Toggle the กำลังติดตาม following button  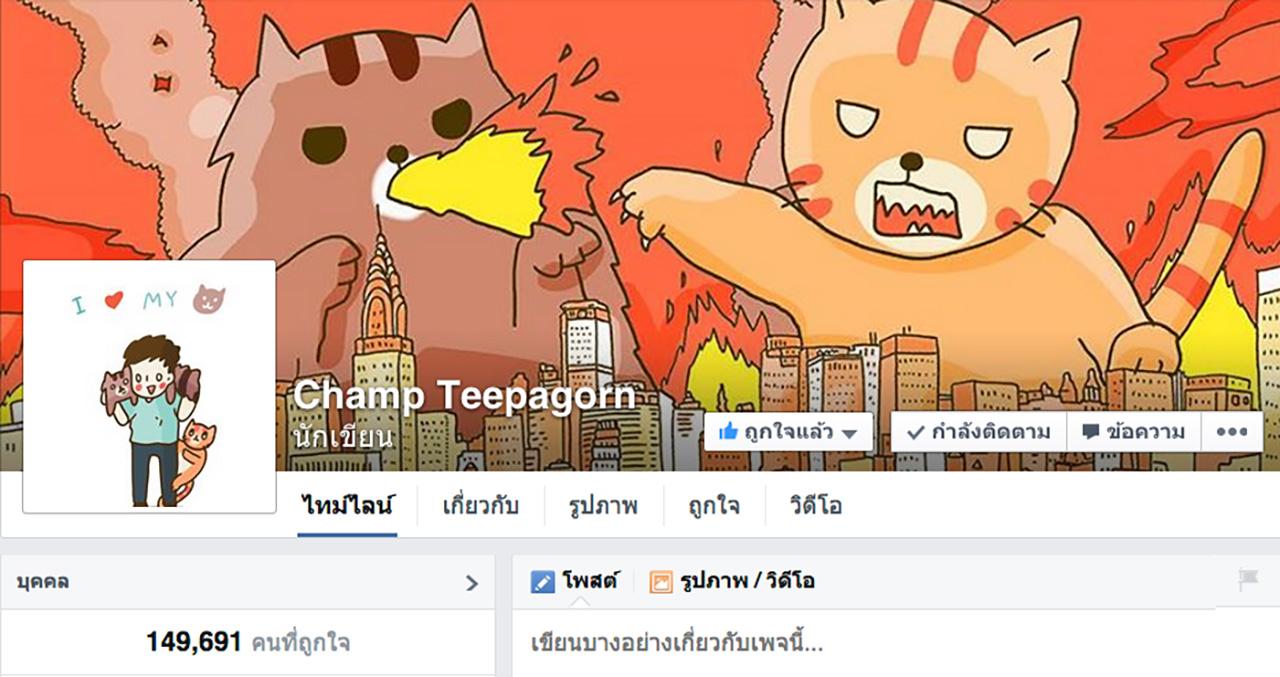tap(978, 432)
